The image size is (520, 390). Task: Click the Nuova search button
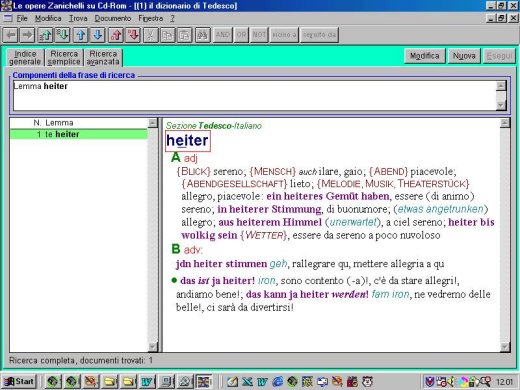[x=464, y=56]
